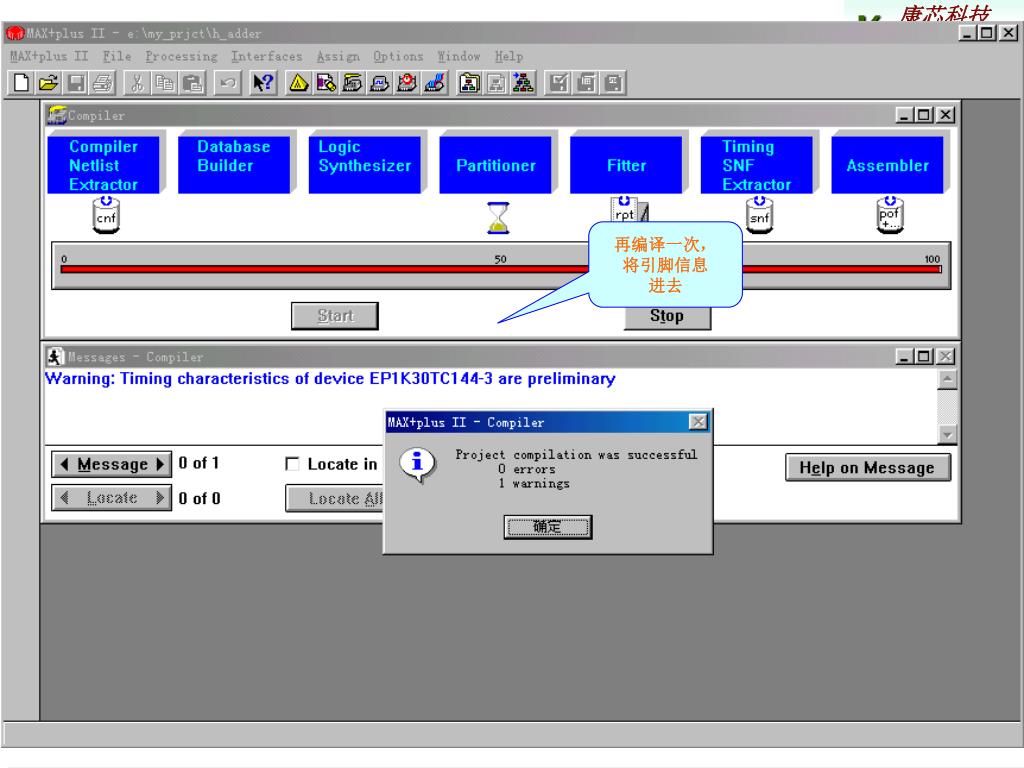Open the Processing menu

pyautogui.click(x=182, y=56)
